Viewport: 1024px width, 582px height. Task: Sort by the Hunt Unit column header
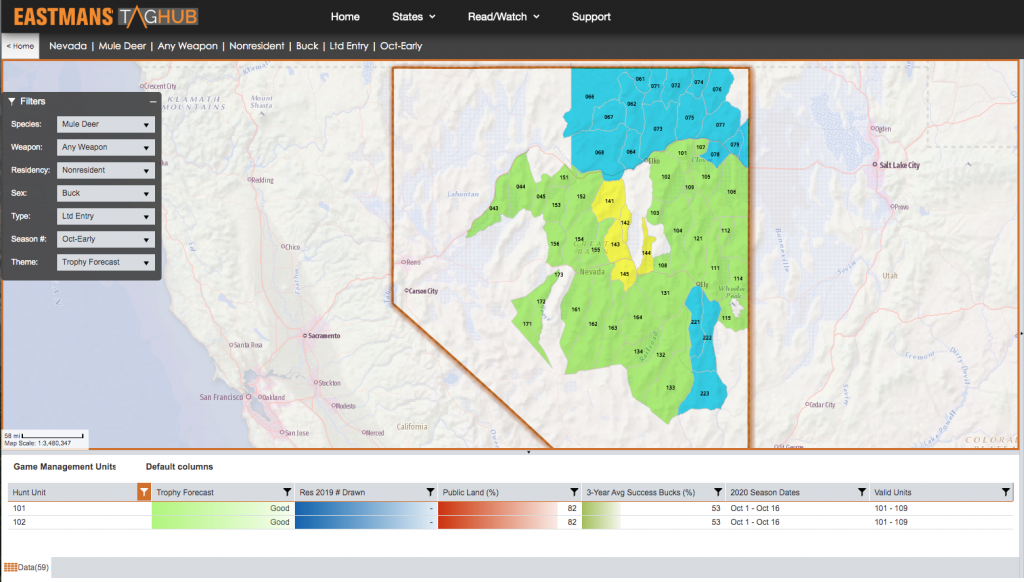[x=29, y=492]
